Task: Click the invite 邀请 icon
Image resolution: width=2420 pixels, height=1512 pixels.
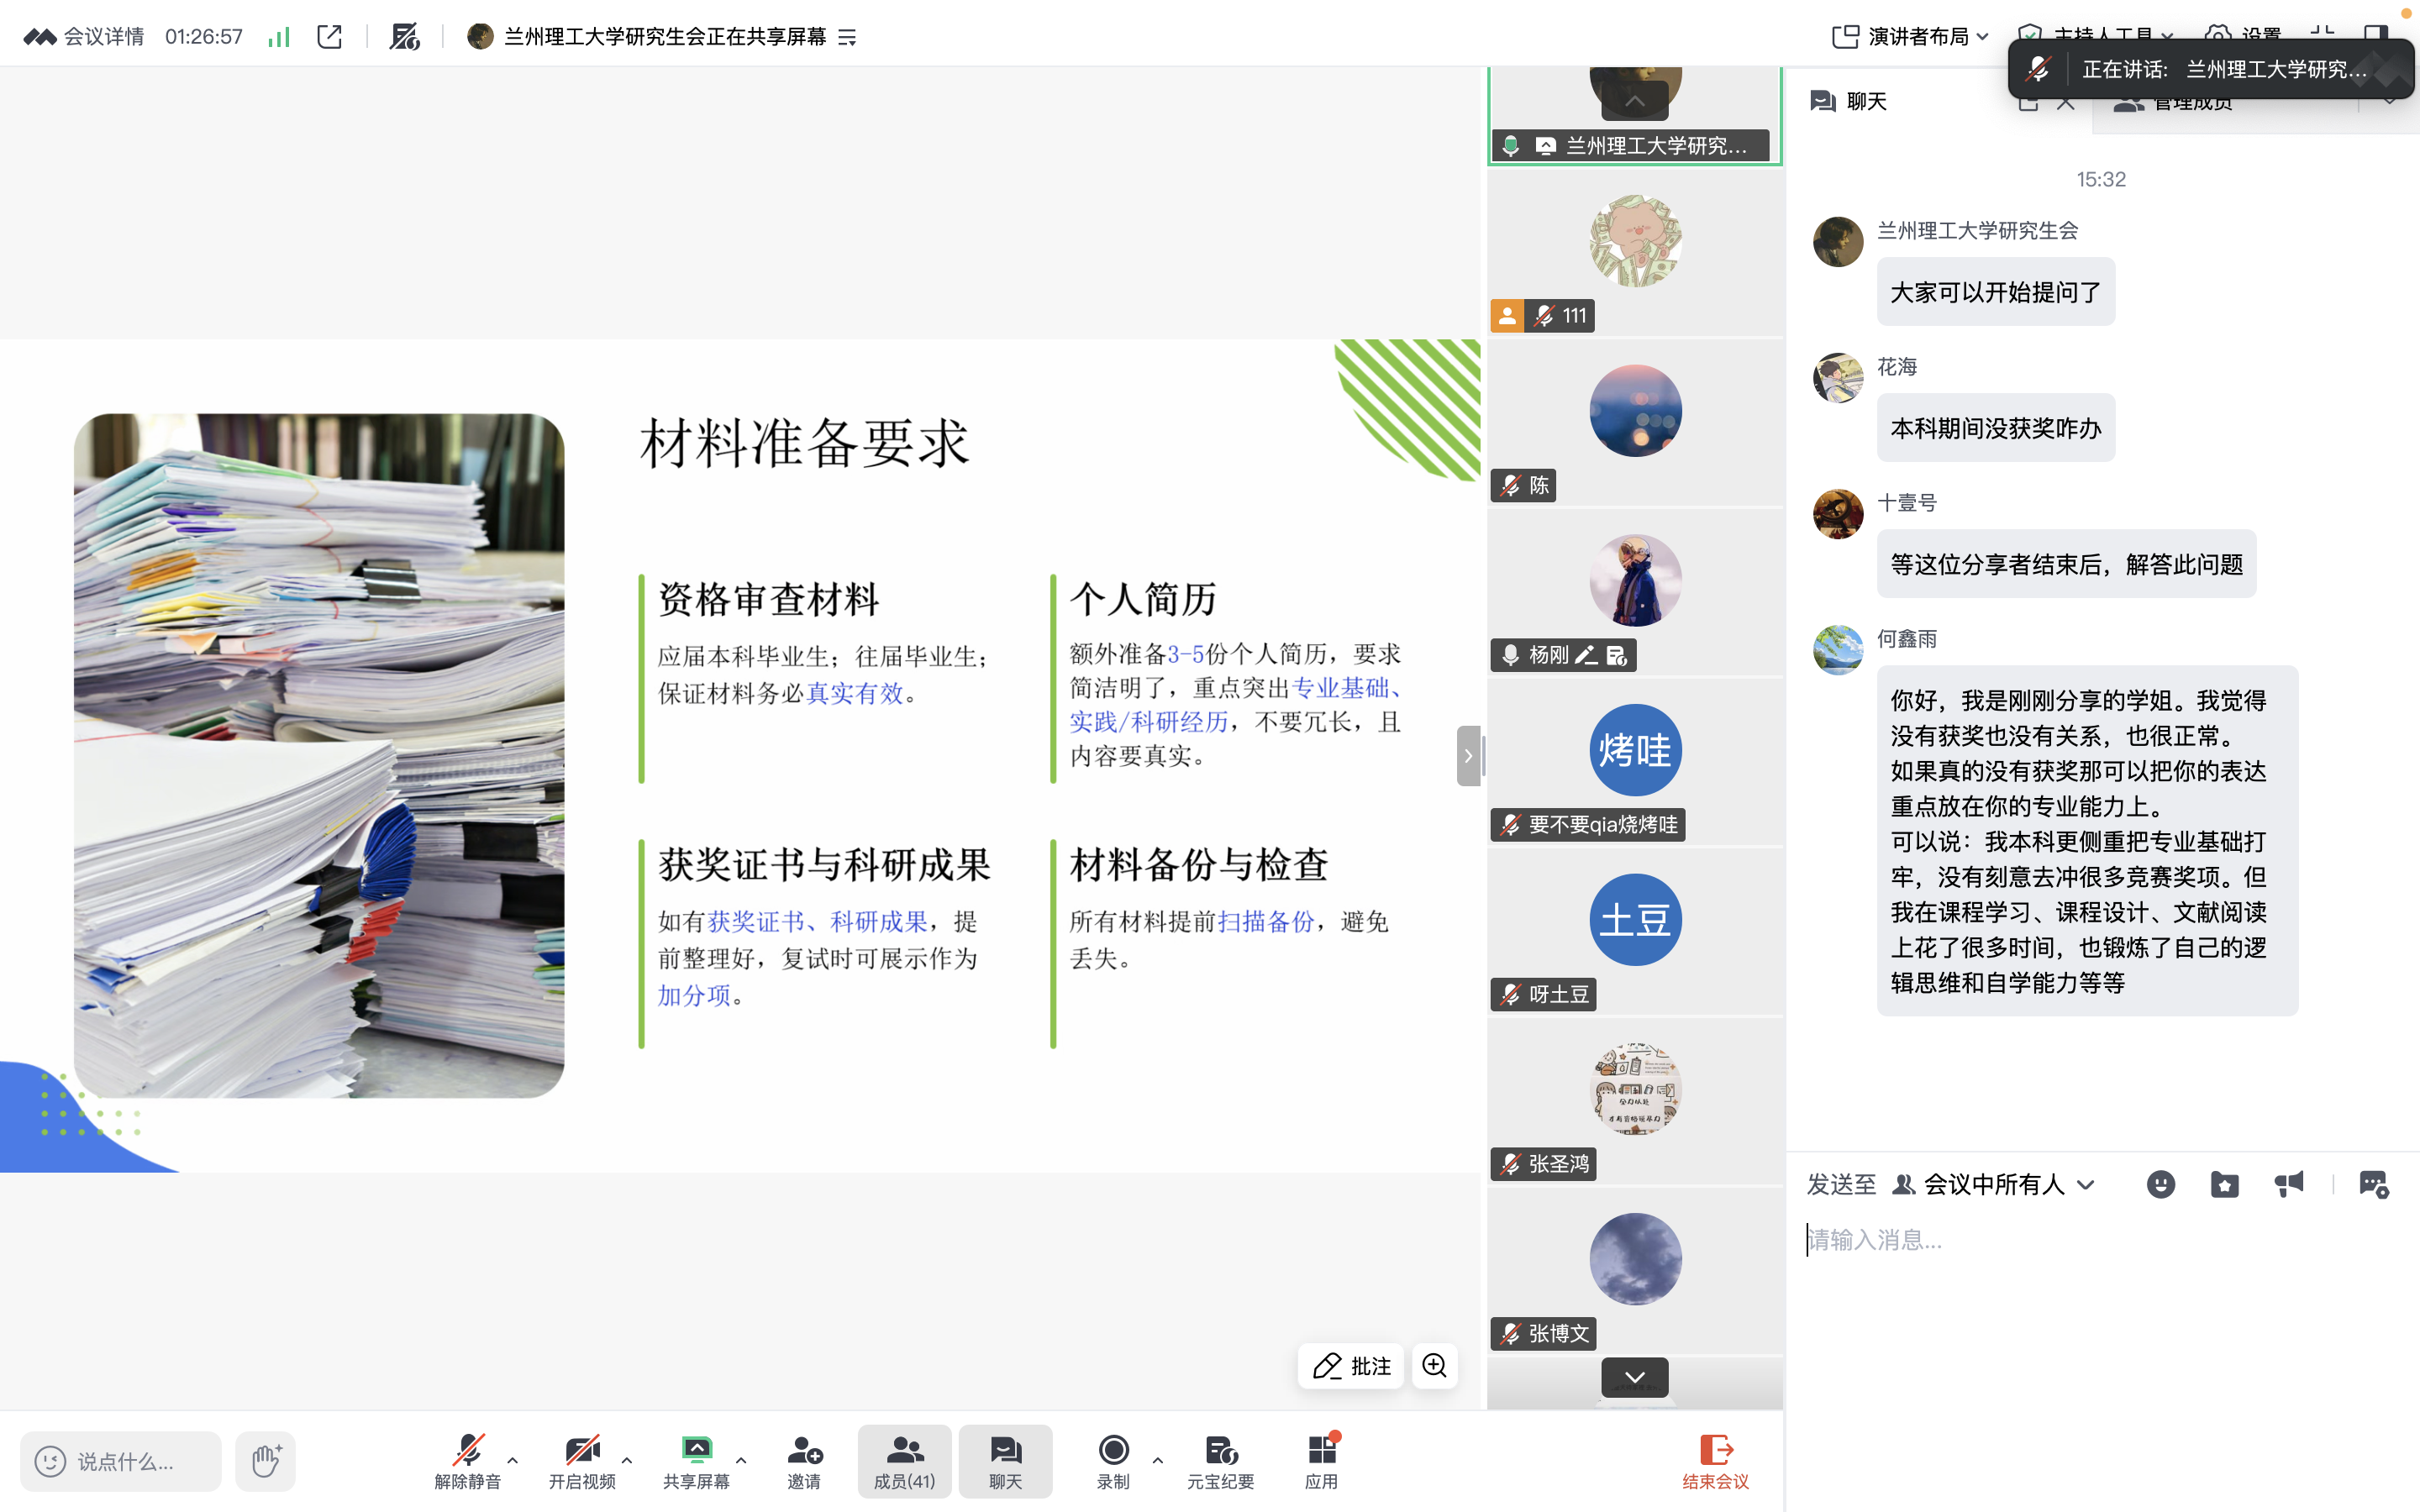Action: click(x=804, y=1460)
